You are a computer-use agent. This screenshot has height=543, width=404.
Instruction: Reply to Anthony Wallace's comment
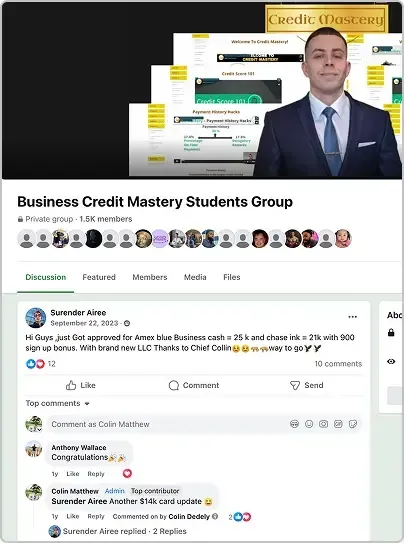click(x=96, y=474)
